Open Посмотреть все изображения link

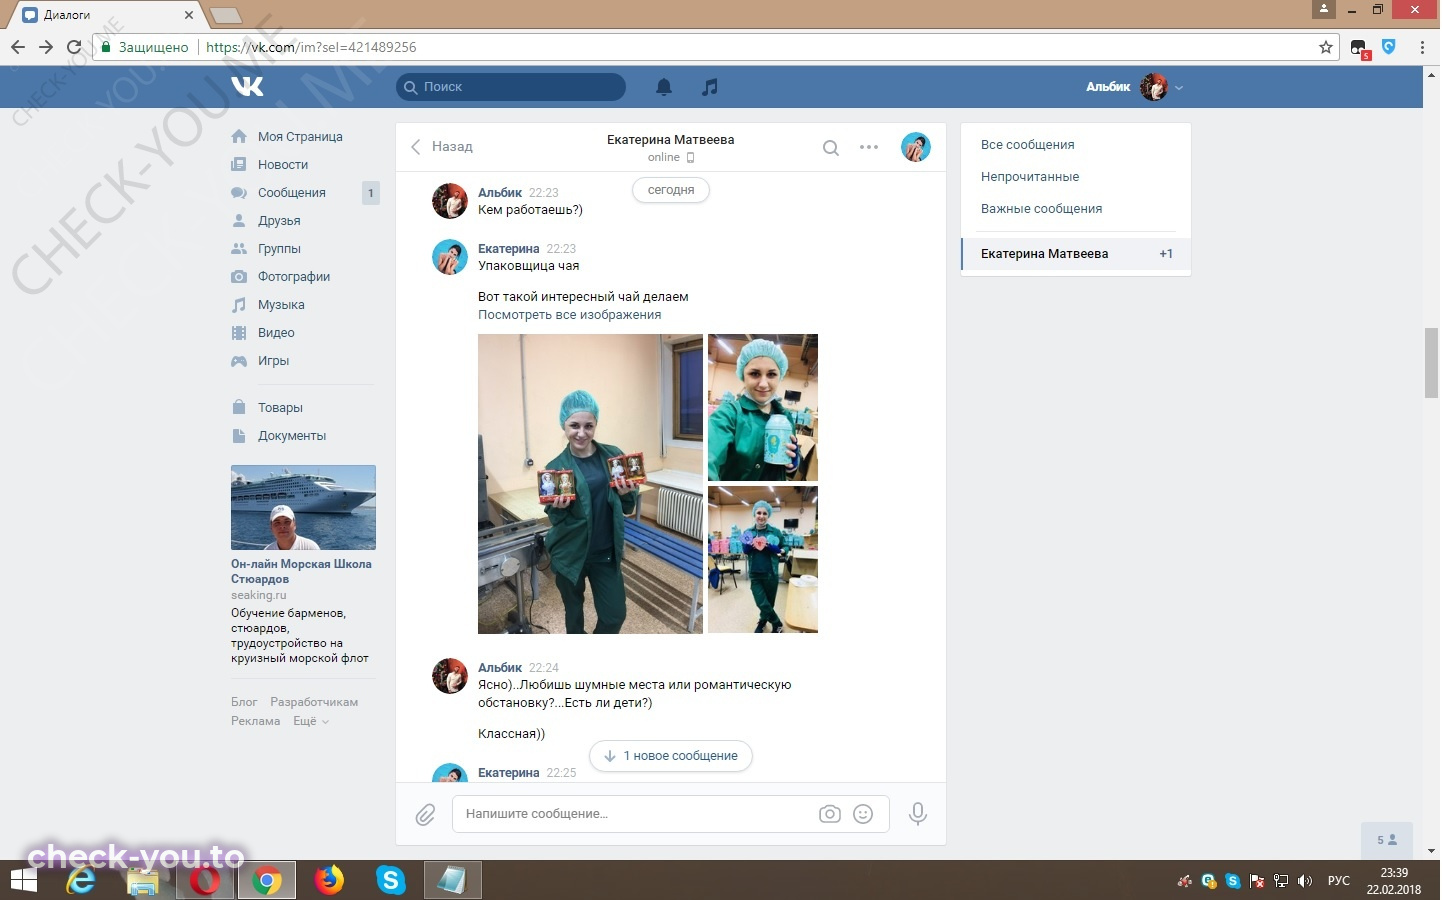[569, 315]
